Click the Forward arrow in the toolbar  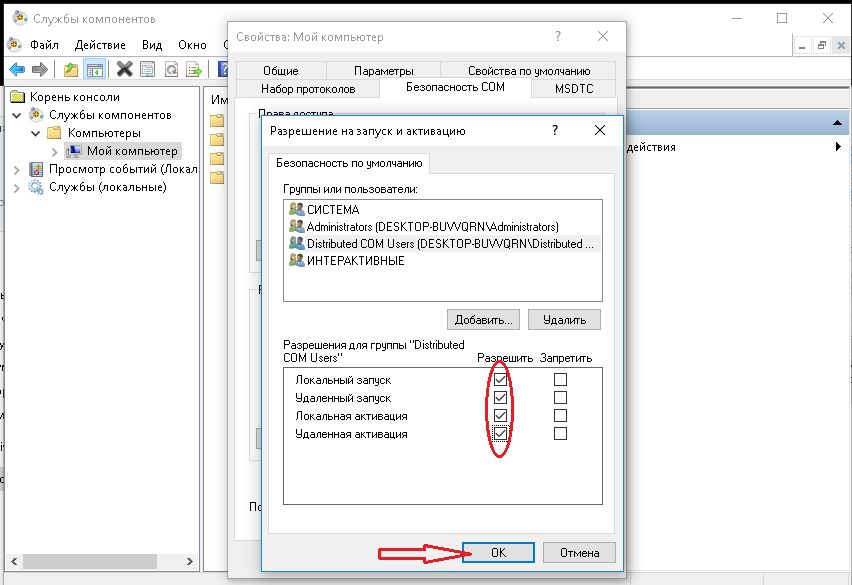40,69
